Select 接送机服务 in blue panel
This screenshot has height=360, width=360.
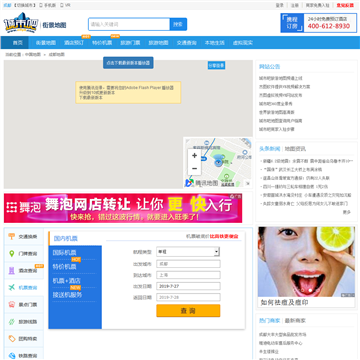[x=67, y=295]
